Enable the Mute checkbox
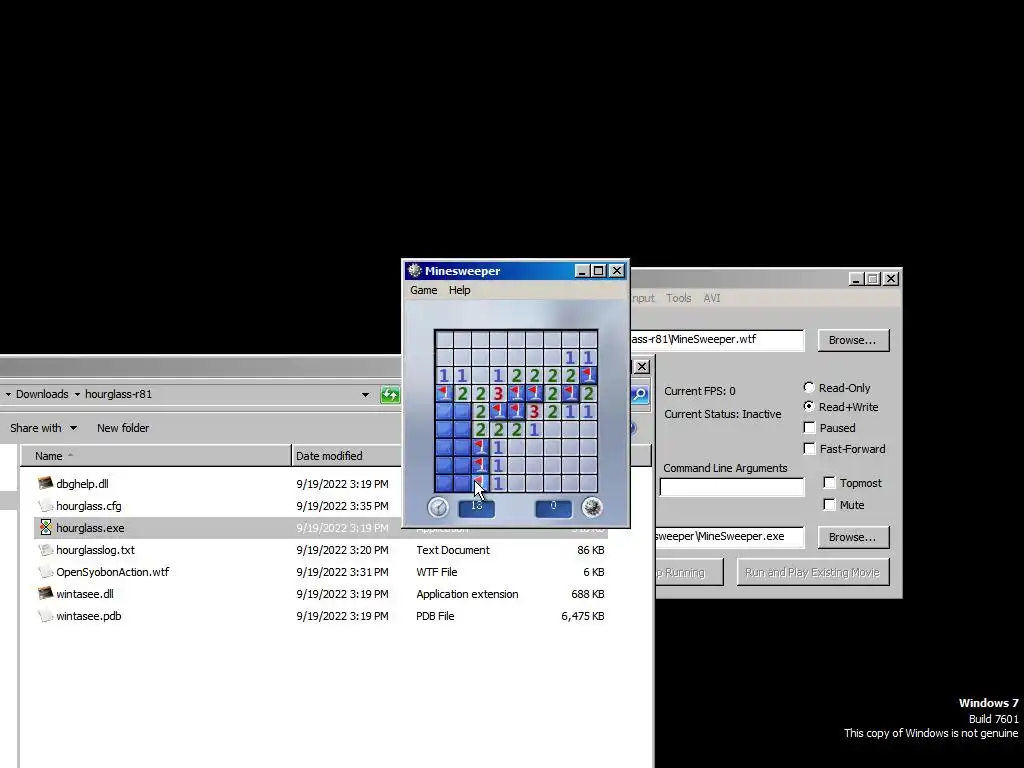Image resolution: width=1024 pixels, height=768 pixels. (829, 505)
